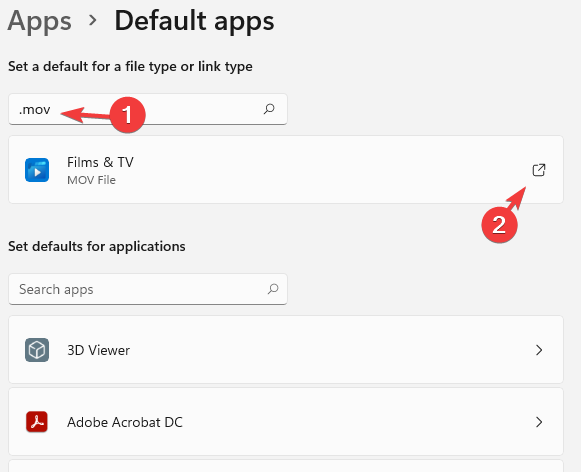The height and width of the screenshot is (472, 581).
Task: Click the Default apps breadcrumb title
Action: 195,21
